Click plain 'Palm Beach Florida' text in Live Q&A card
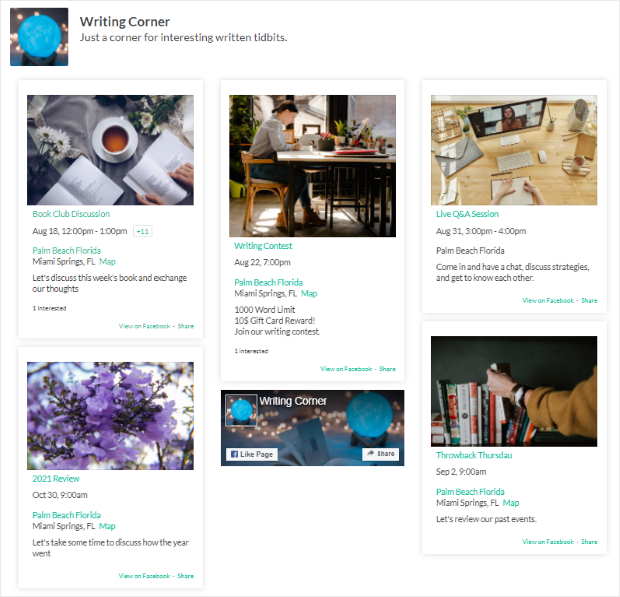The height and width of the screenshot is (597, 620). click(x=470, y=251)
